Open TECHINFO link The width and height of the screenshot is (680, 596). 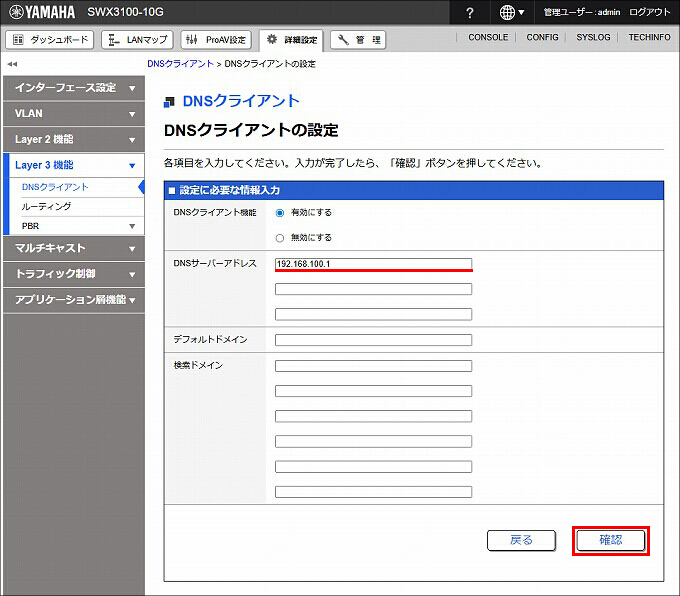tap(649, 37)
